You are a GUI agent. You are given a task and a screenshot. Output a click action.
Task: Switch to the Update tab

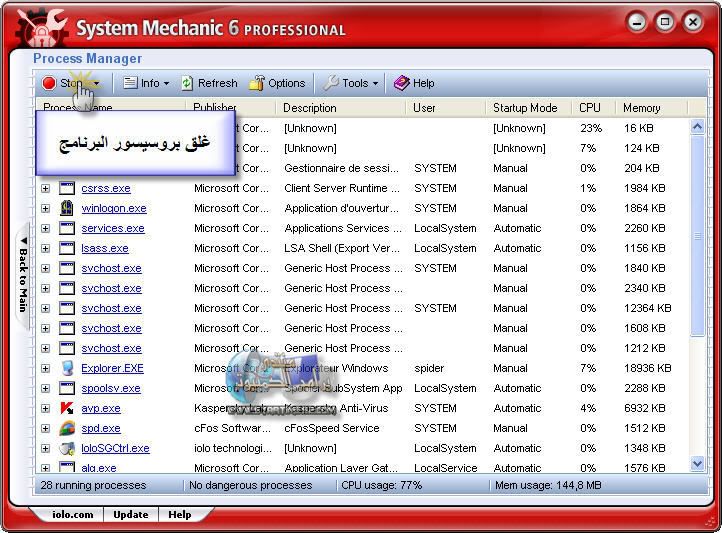click(x=131, y=515)
